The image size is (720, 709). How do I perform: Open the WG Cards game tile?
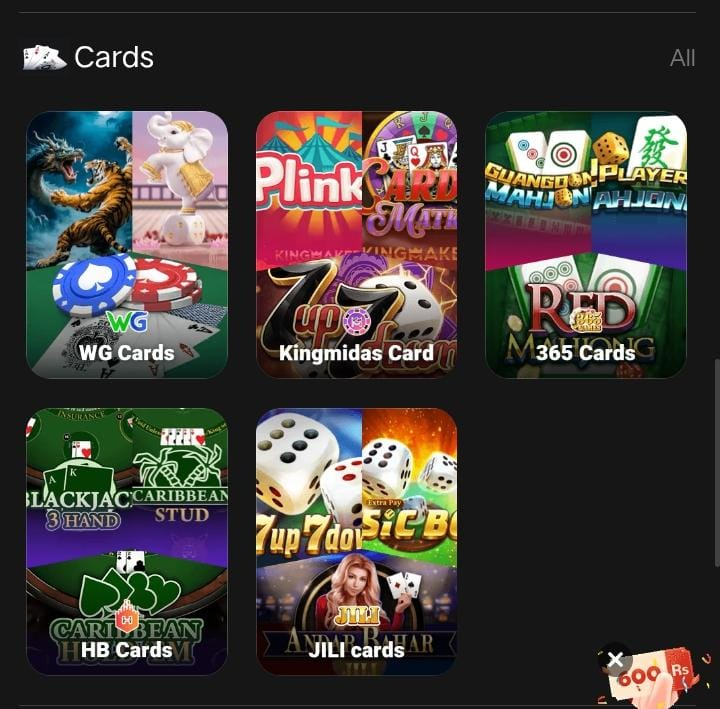point(127,245)
